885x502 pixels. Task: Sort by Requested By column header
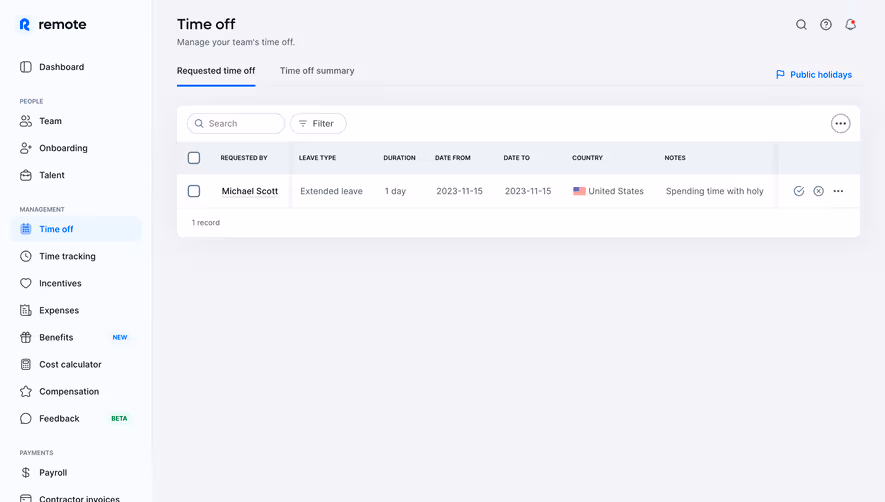(x=244, y=158)
